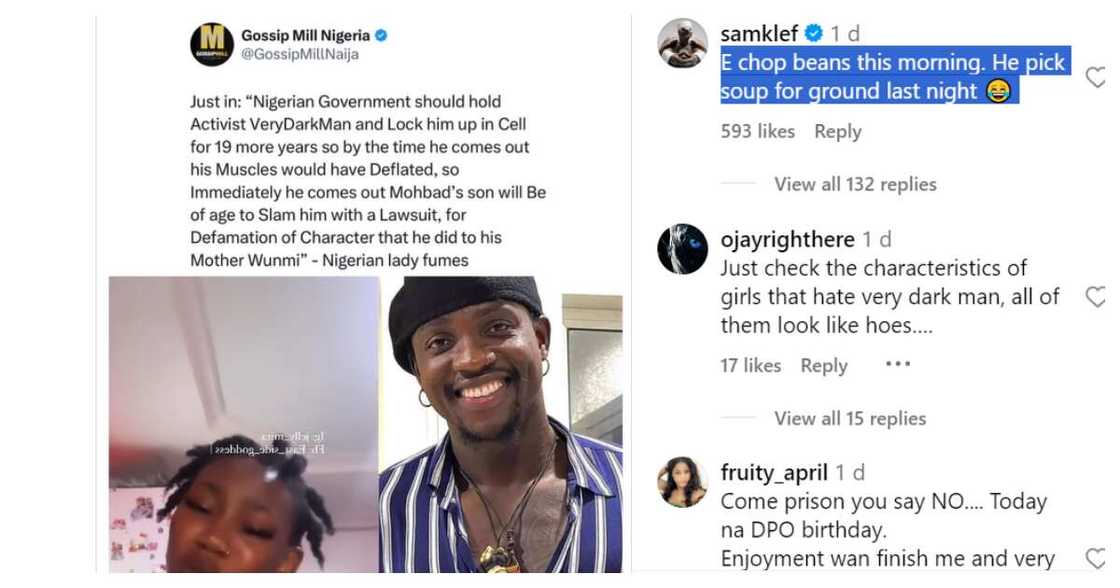Open more options on ojayrighthere's comment
The image size is (1120, 588).
point(898,365)
